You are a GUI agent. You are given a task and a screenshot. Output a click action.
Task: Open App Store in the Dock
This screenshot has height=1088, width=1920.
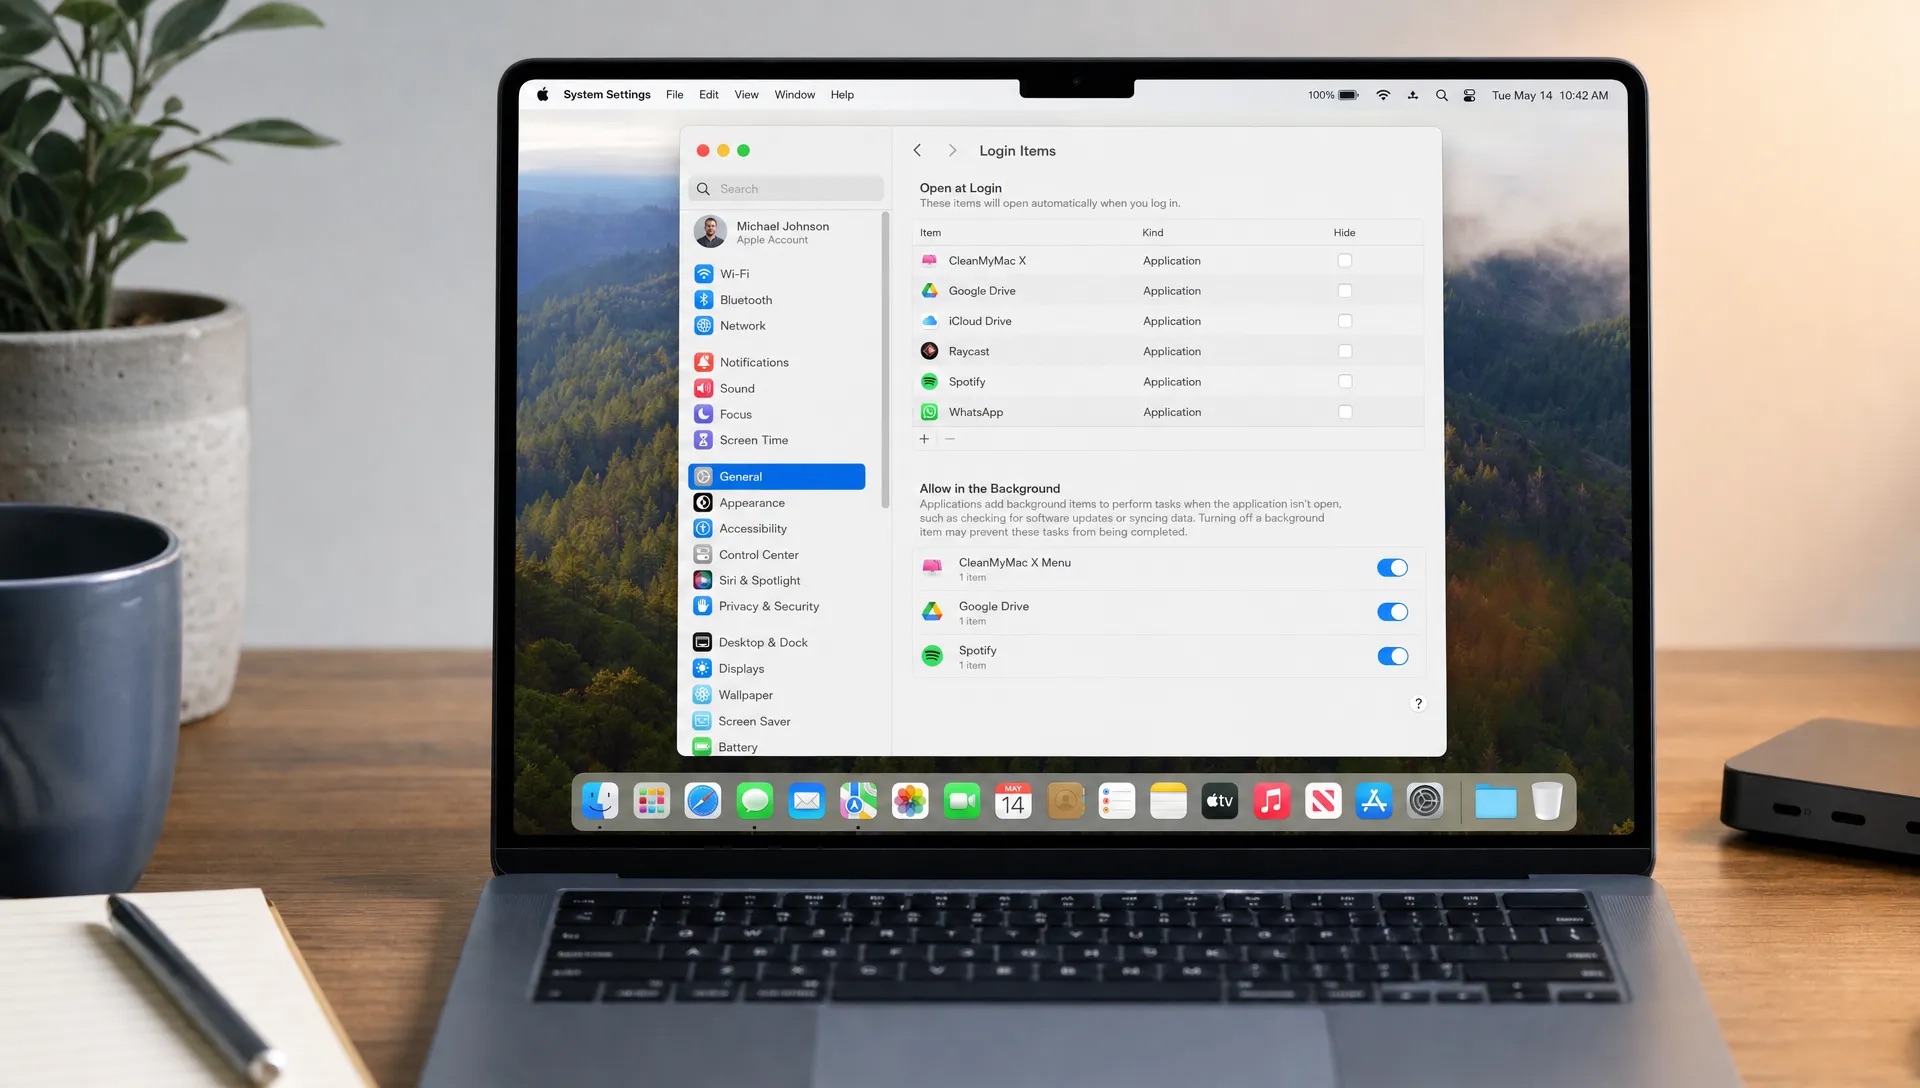(1374, 801)
